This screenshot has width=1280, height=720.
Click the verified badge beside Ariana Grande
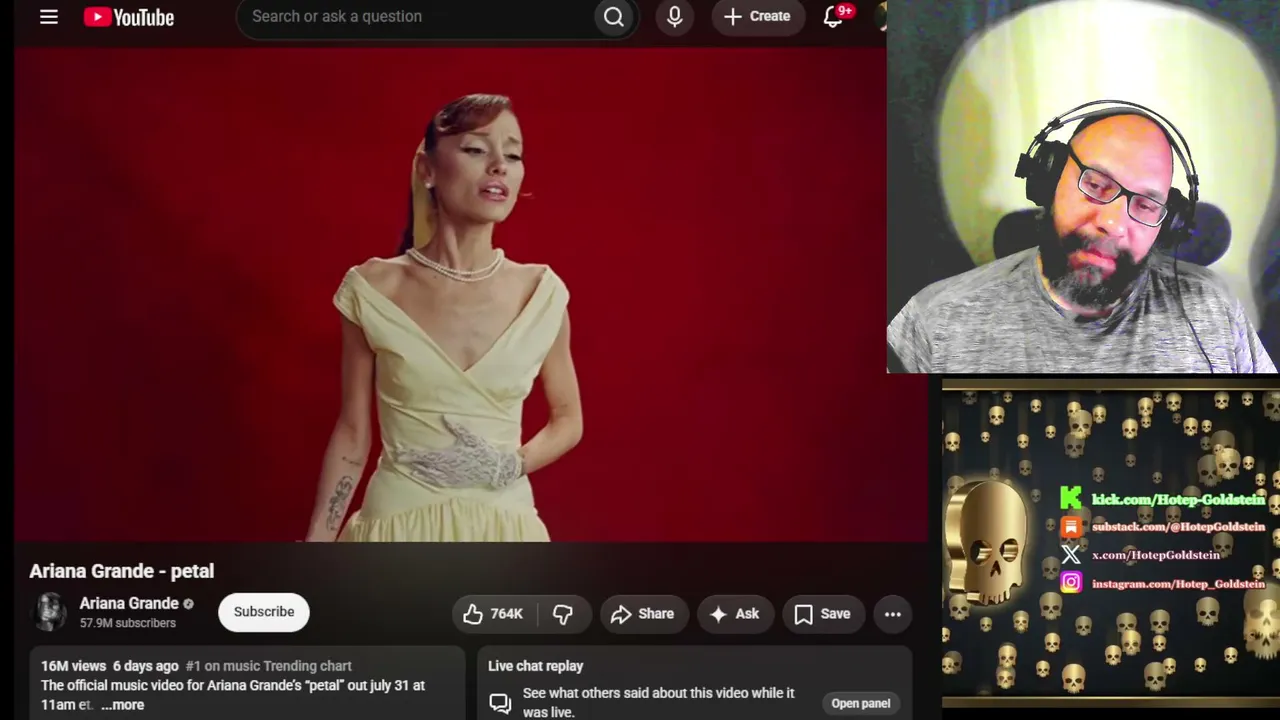coord(188,604)
